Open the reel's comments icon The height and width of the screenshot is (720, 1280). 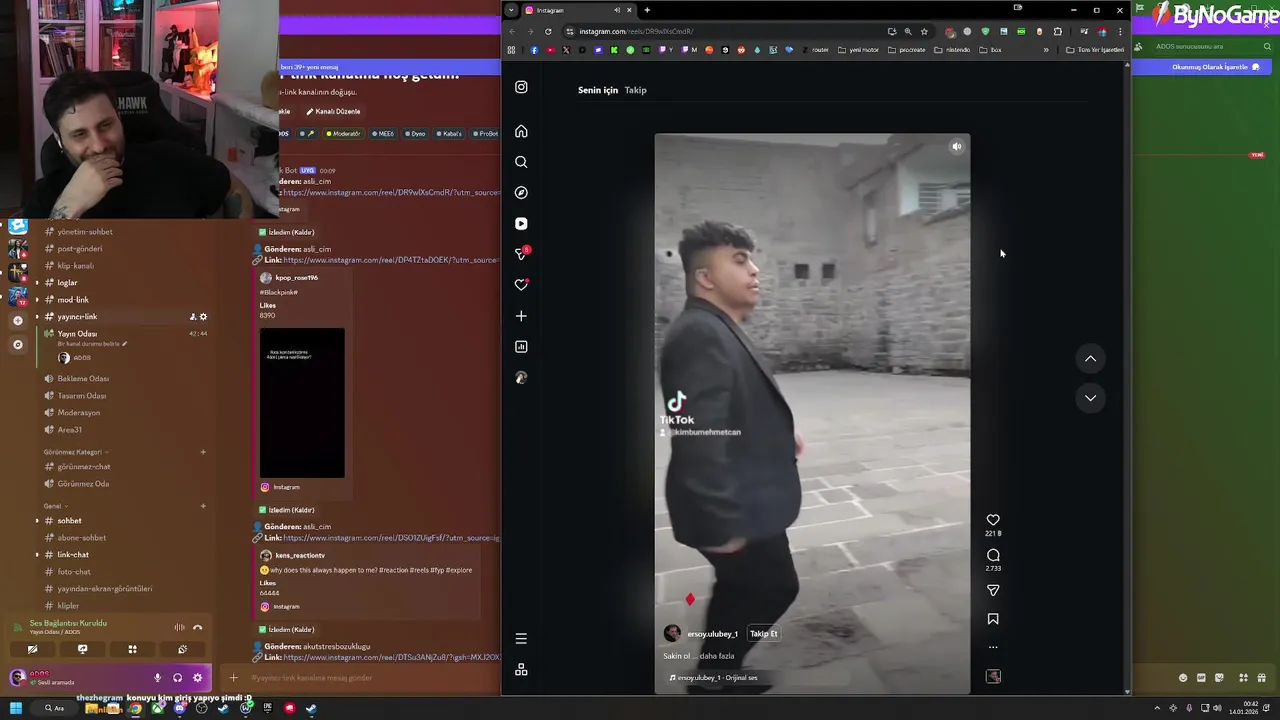click(993, 555)
